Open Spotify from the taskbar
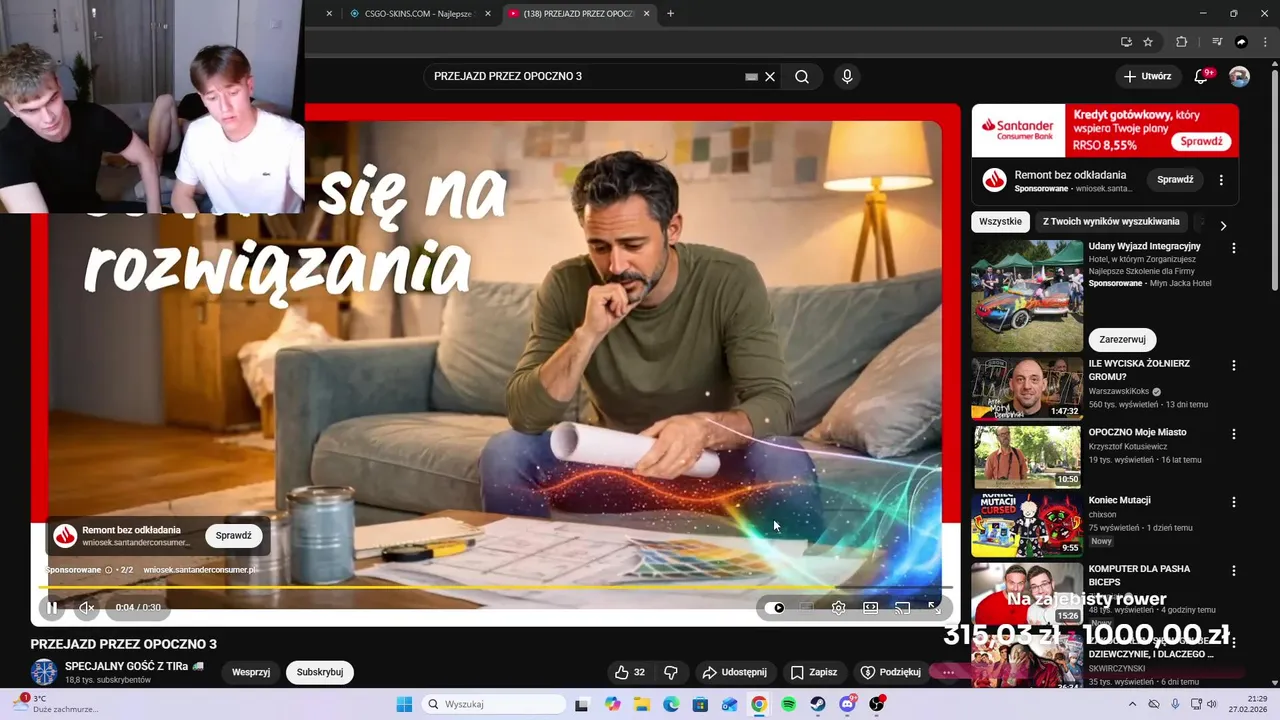The width and height of the screenshot is (1280, 720). (x=788, y=704)
